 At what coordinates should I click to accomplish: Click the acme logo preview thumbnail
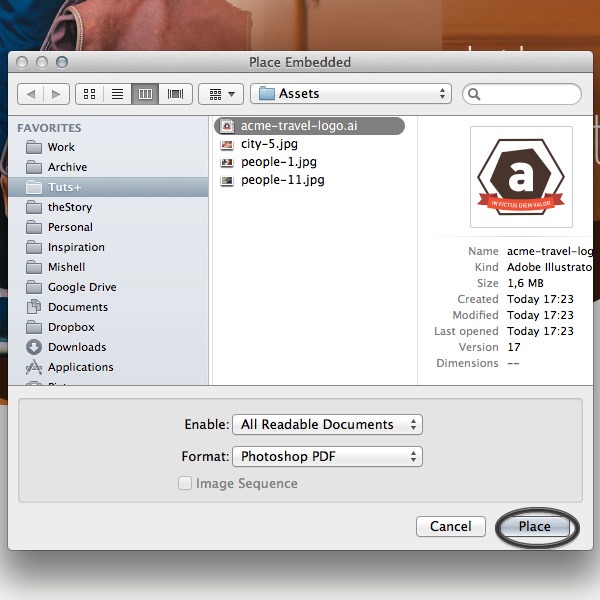[x=521, y=177]
